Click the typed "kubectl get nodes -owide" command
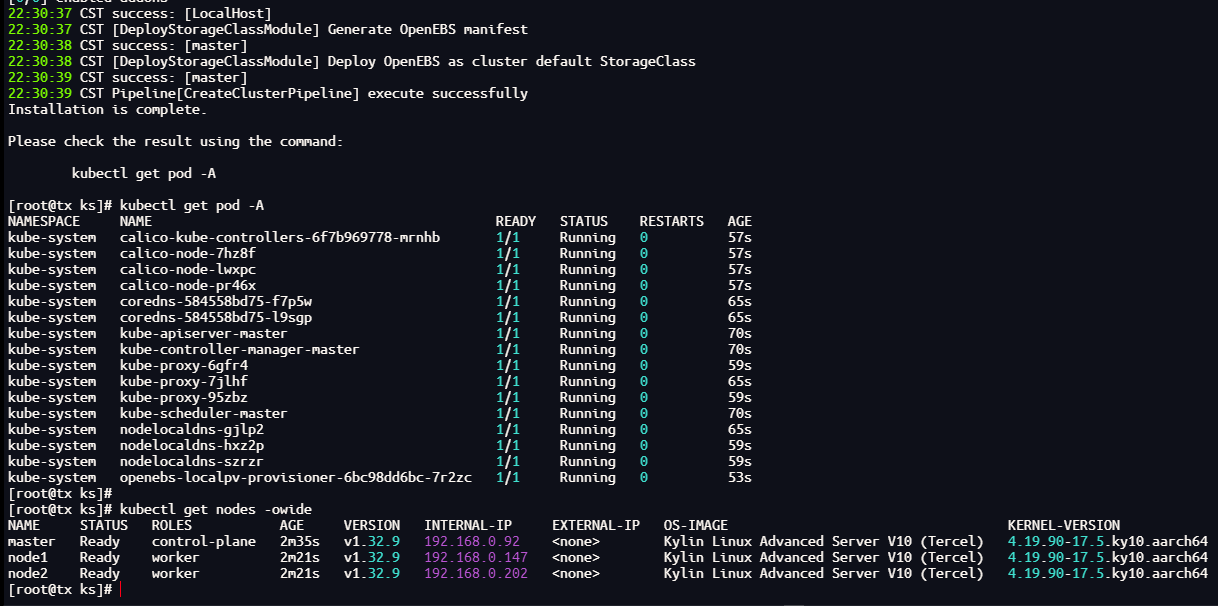1218x606 pixels. [215, 510]
